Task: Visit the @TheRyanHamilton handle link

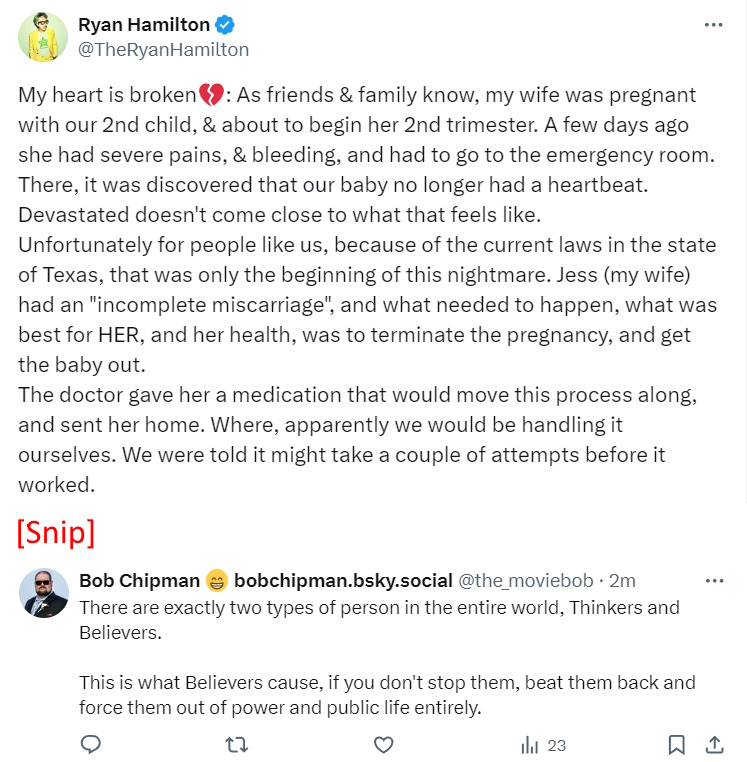Action: pos(163,49)
